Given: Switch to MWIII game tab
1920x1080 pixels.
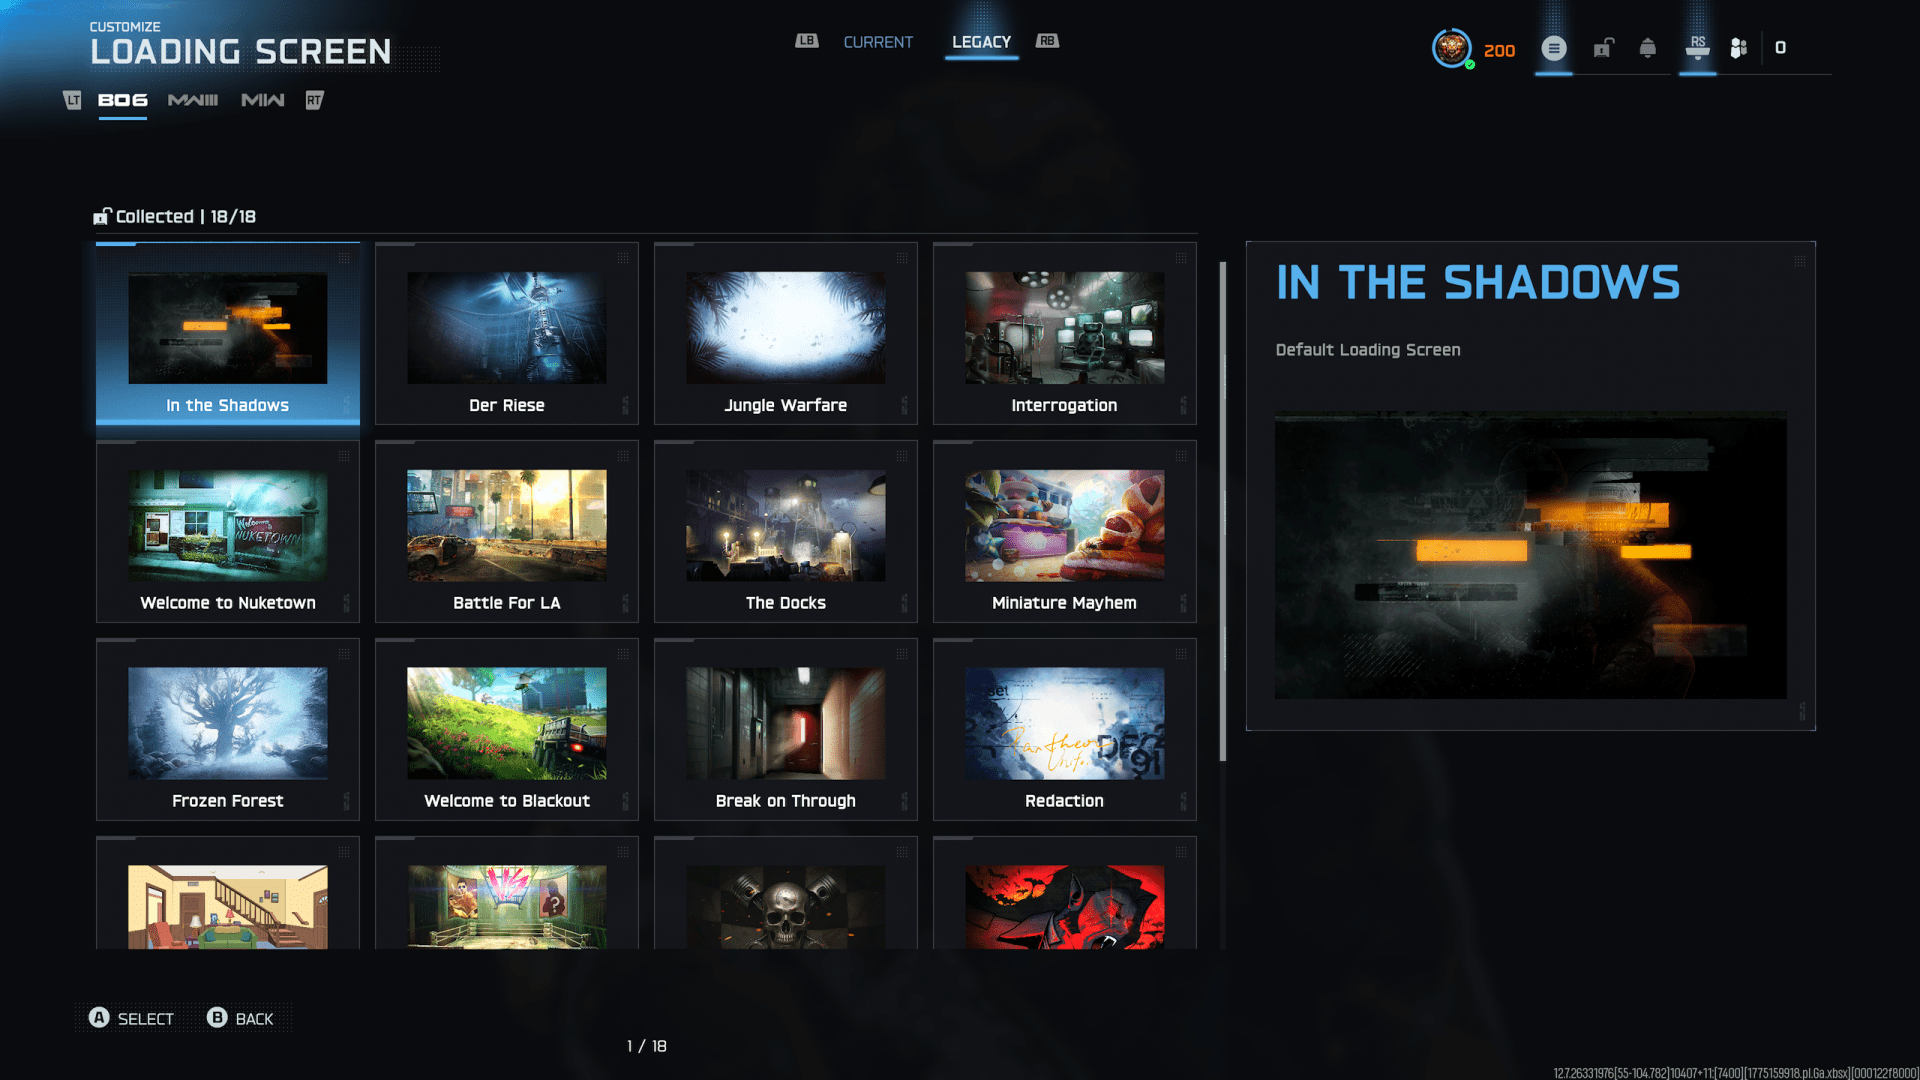Looking at the screenshot, I should [193, 100].
